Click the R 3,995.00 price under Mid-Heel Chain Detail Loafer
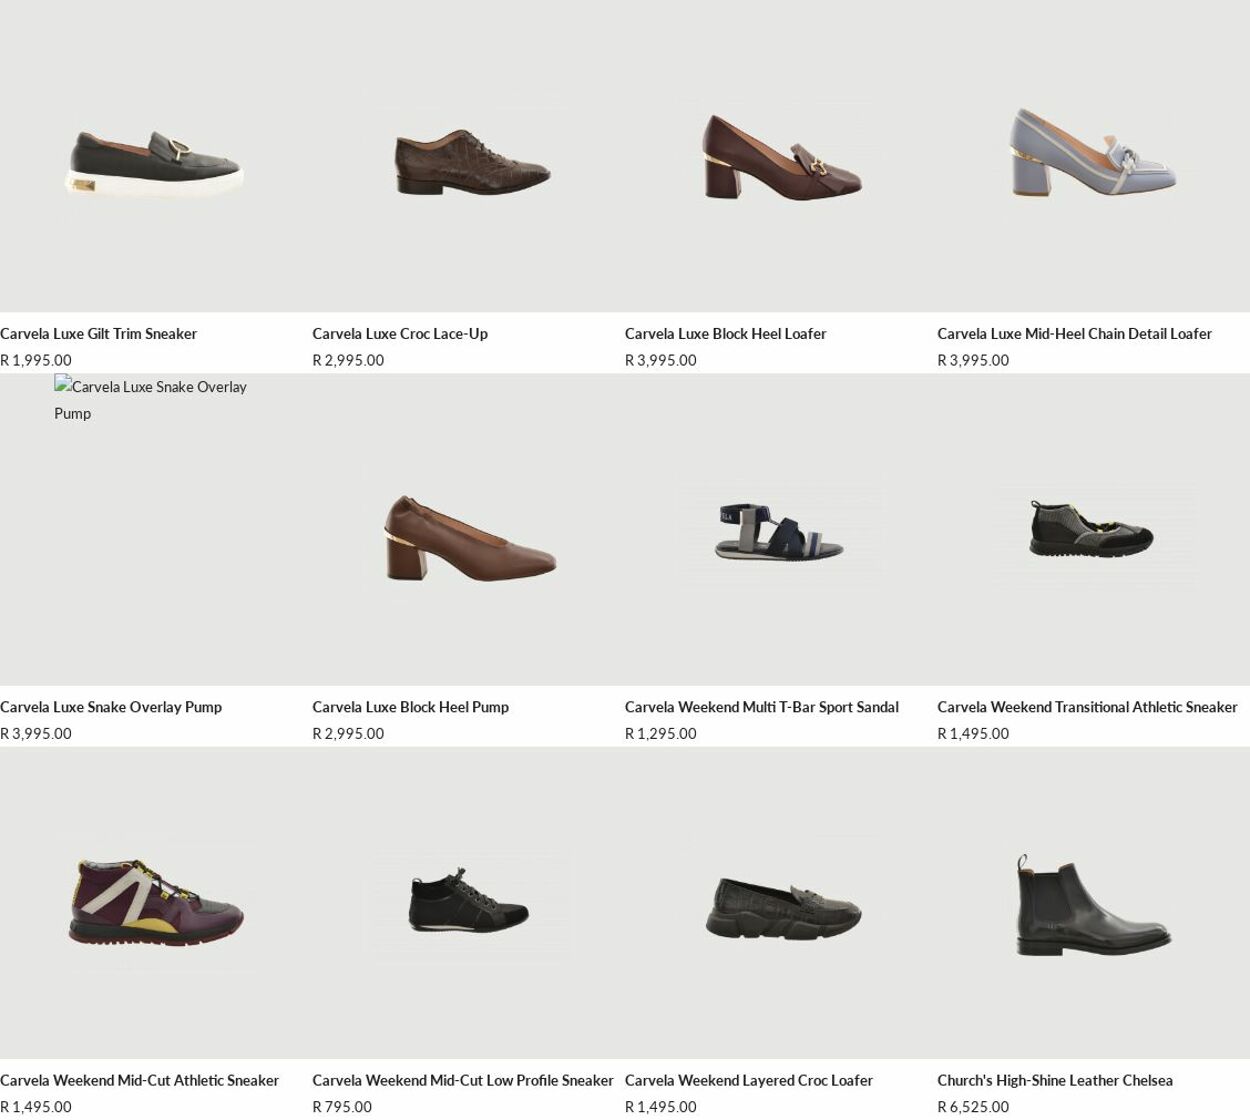 973,361
